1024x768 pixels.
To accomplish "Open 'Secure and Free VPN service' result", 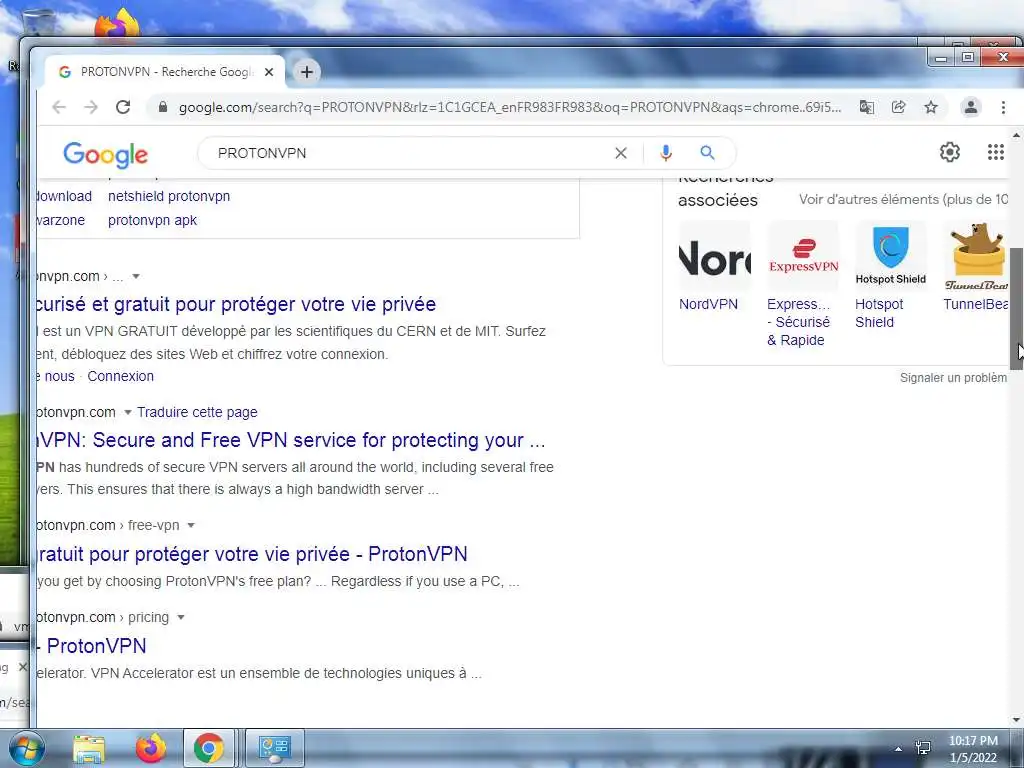I will [x=291, y=440].
